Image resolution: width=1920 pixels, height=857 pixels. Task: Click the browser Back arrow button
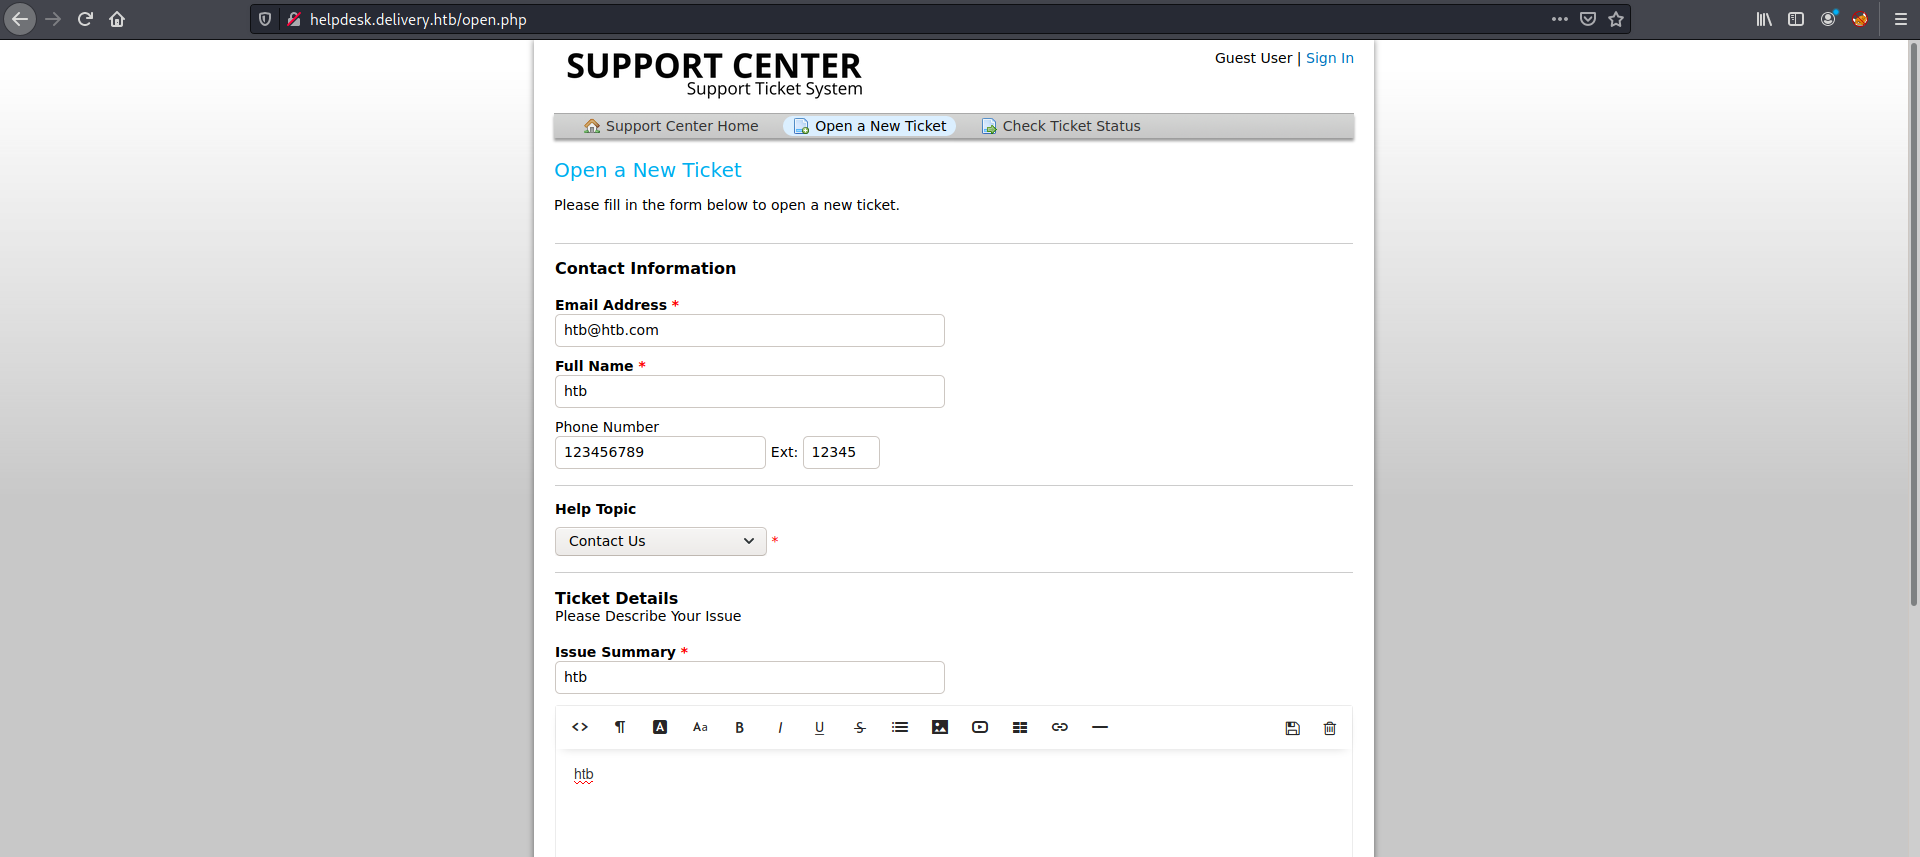(x=20, y=19)
